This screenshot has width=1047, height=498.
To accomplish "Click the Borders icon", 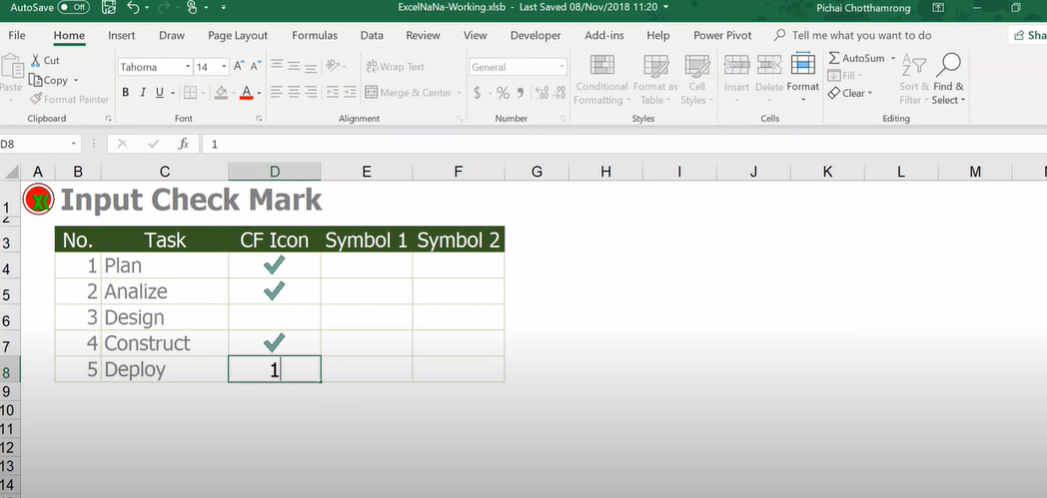I will coord(190,93).
